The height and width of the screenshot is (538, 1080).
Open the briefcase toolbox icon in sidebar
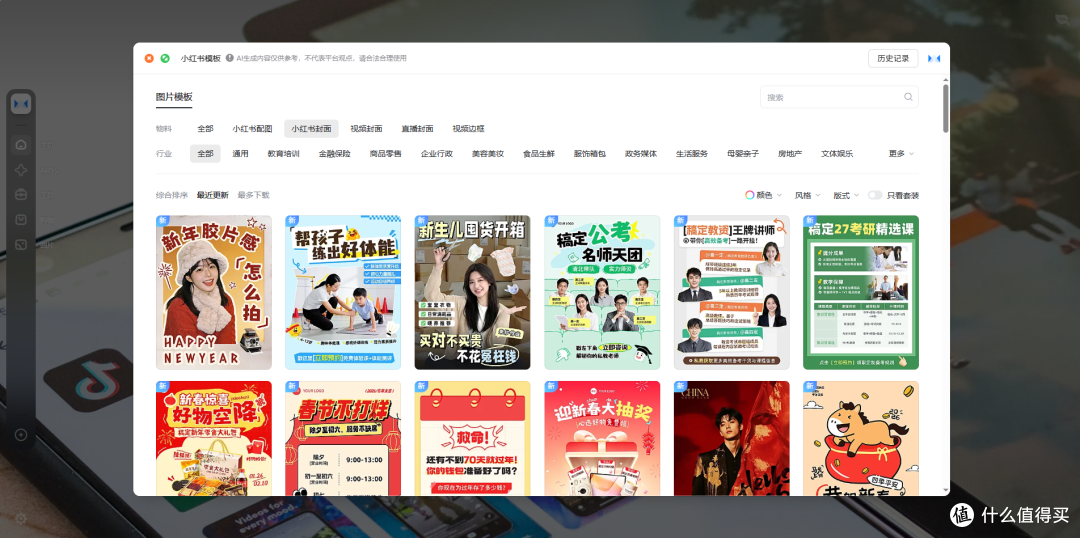pyautogui.click(x=21, y=195)
